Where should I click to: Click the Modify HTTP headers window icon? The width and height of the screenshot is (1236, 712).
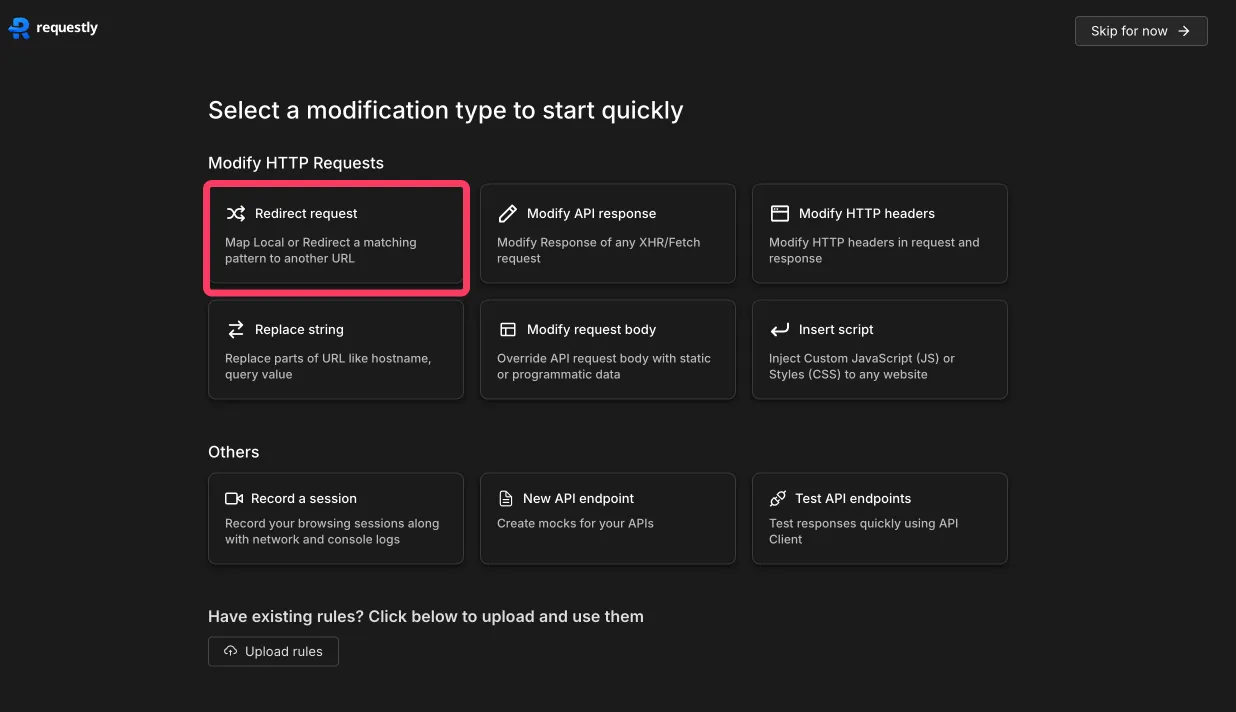780,213
